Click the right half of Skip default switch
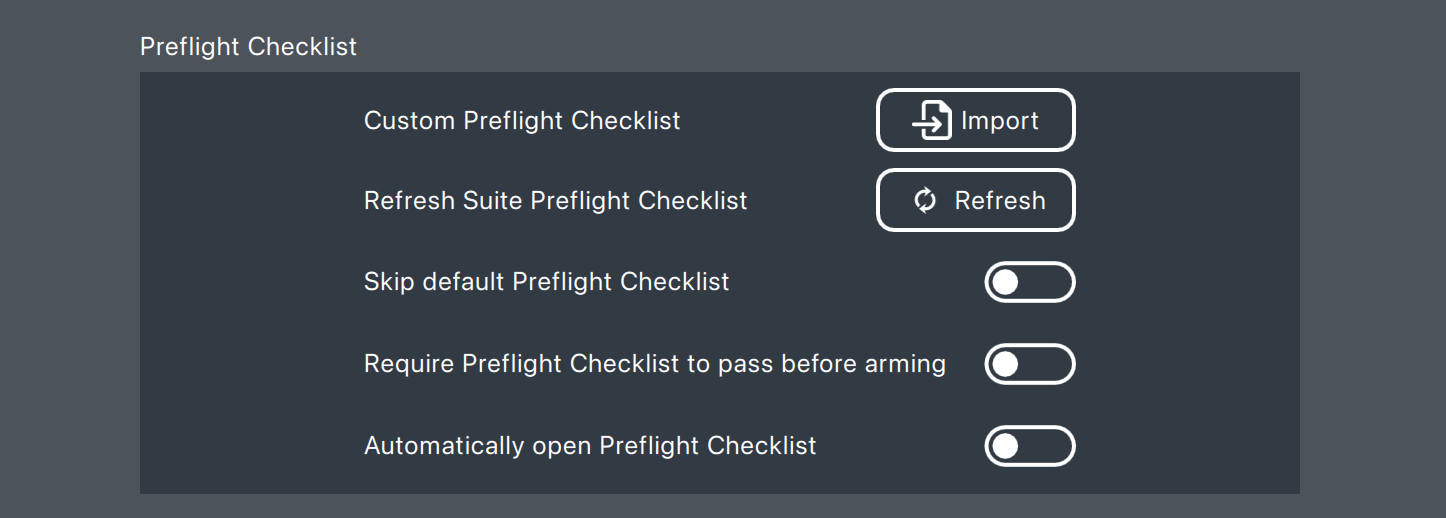 (x=1052, y=282)
